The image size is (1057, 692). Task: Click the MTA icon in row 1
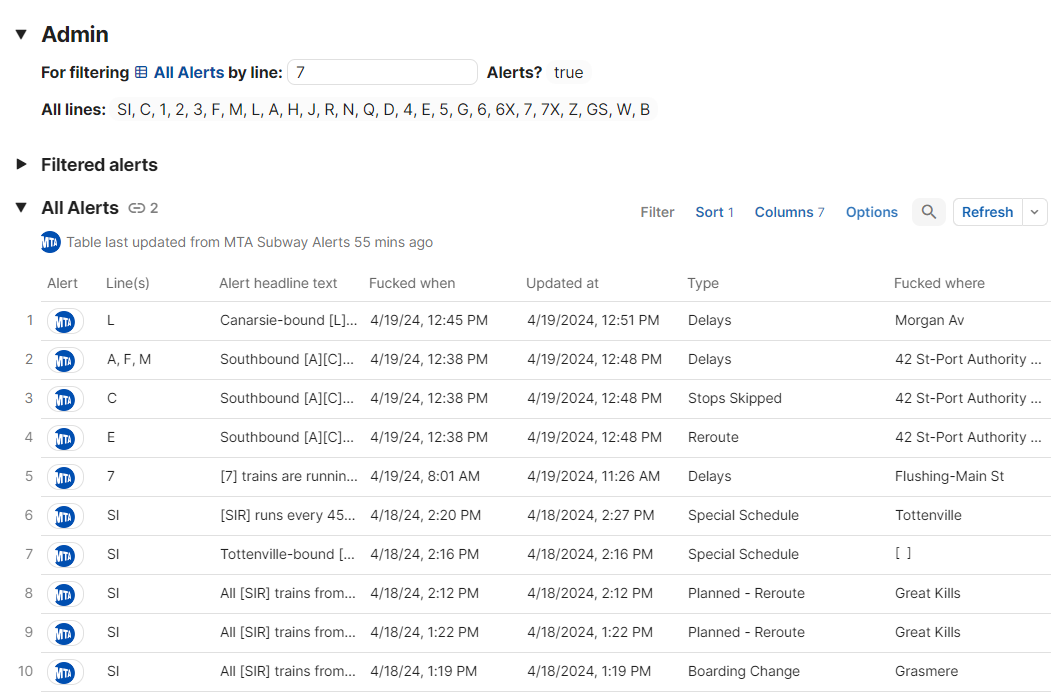tap(64, 321)
